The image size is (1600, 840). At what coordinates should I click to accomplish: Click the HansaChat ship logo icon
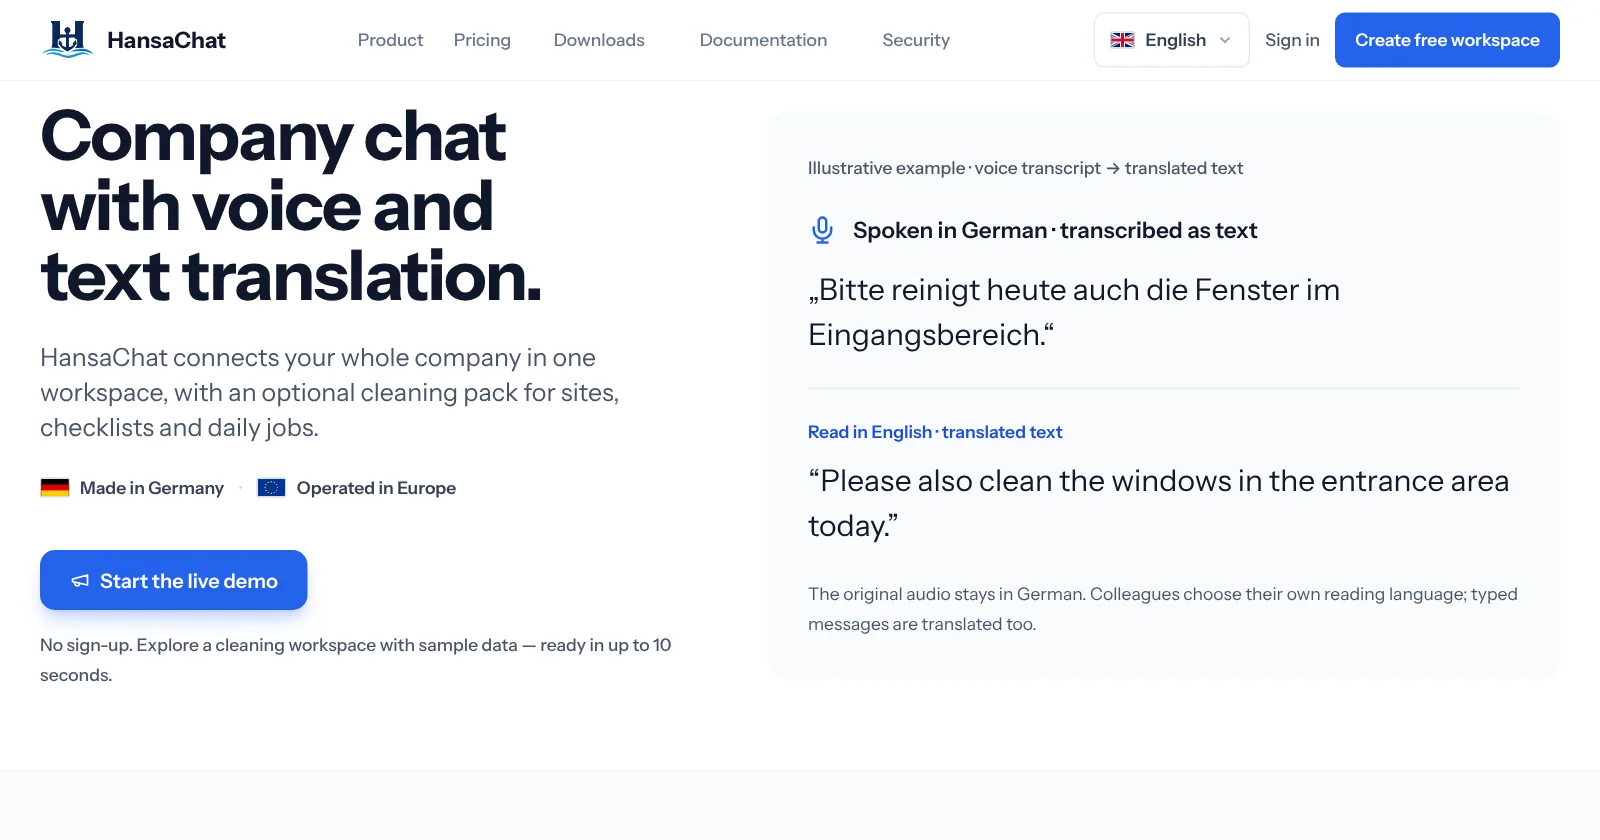point(68,39)
